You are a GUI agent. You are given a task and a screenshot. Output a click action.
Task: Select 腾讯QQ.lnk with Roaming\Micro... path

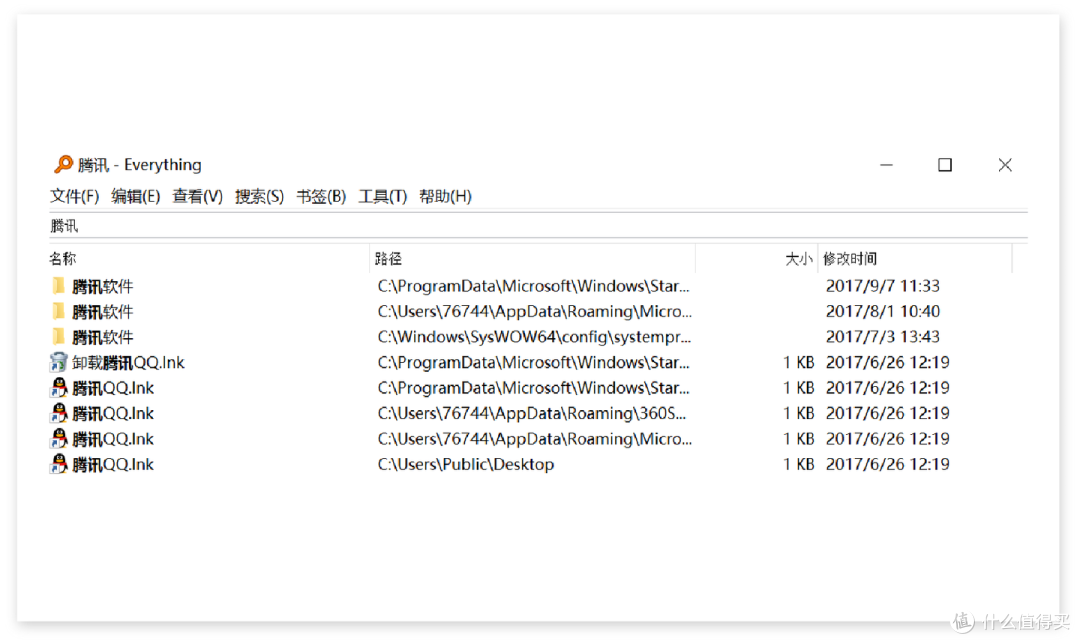click(x=113, y=439)
